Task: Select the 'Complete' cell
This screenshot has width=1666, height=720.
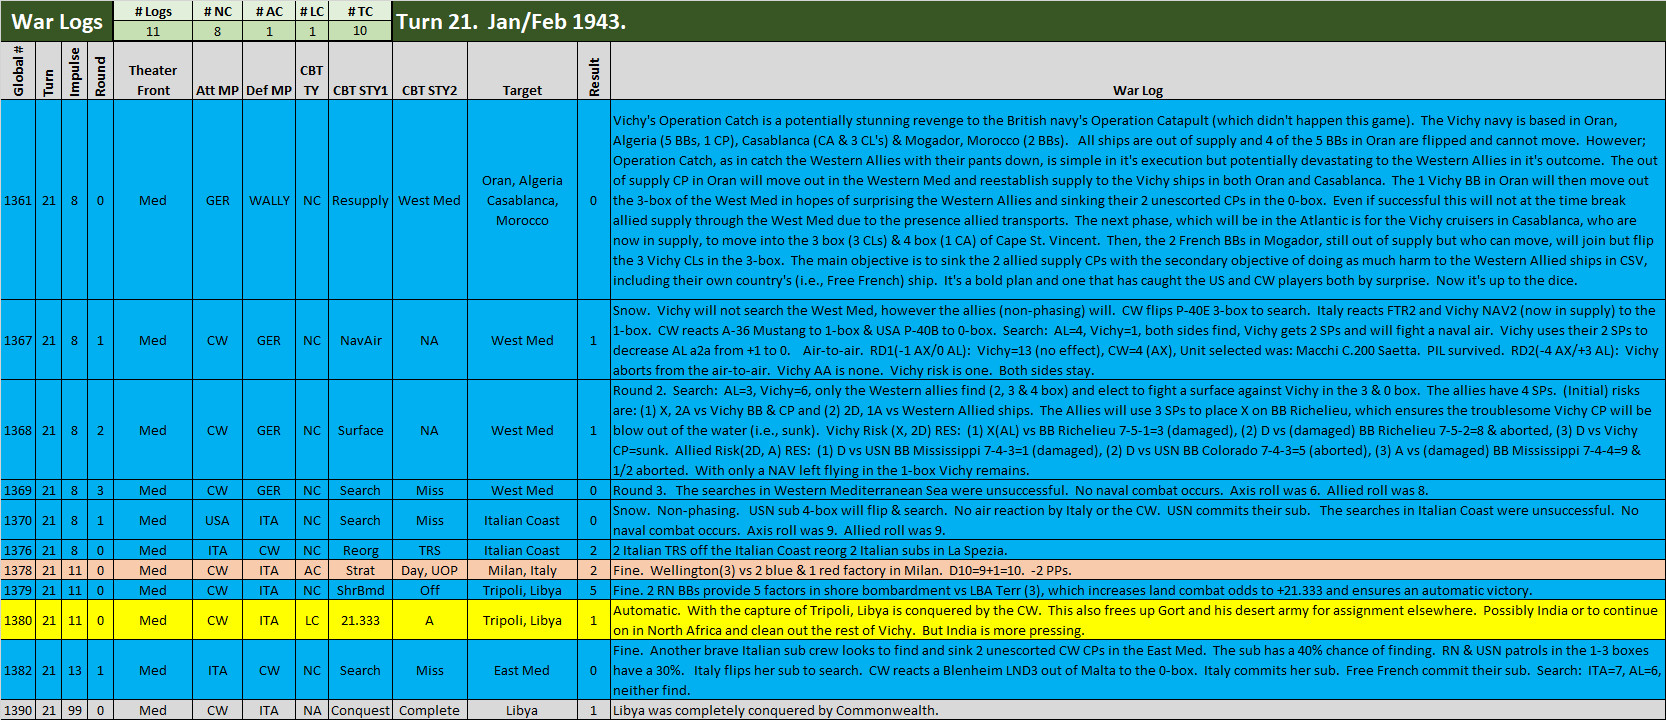Action: click(x=429, y=710)
